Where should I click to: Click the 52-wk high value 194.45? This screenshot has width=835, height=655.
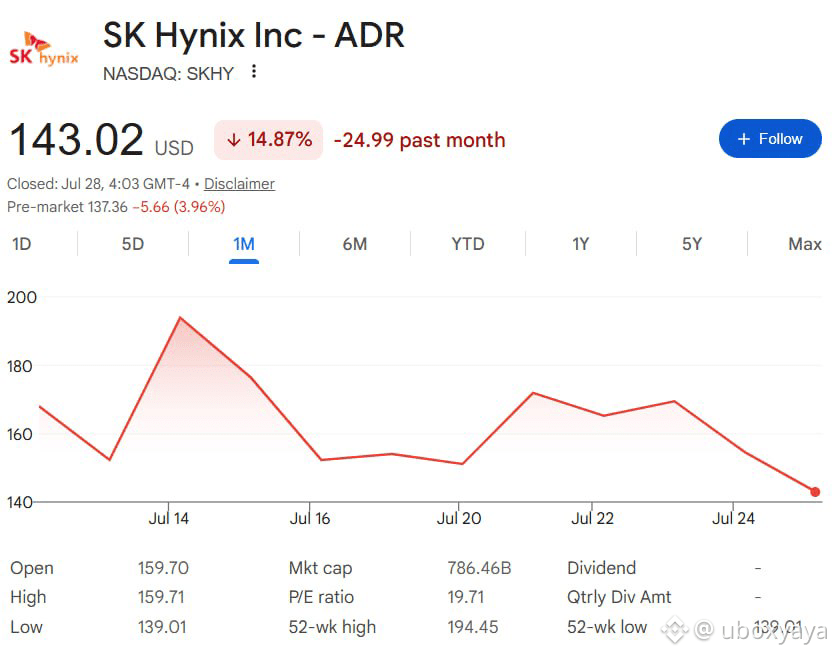pyautogui.click(x=472, y=627)
